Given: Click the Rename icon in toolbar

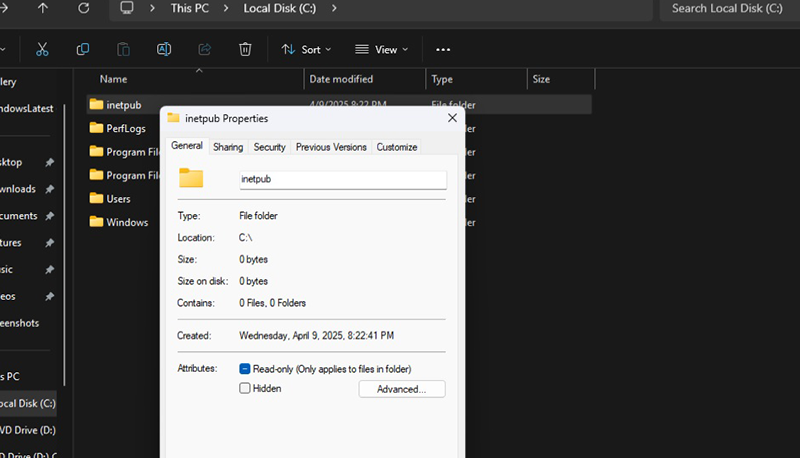Looking at the screenshot, I should click(x=164, y=49).
